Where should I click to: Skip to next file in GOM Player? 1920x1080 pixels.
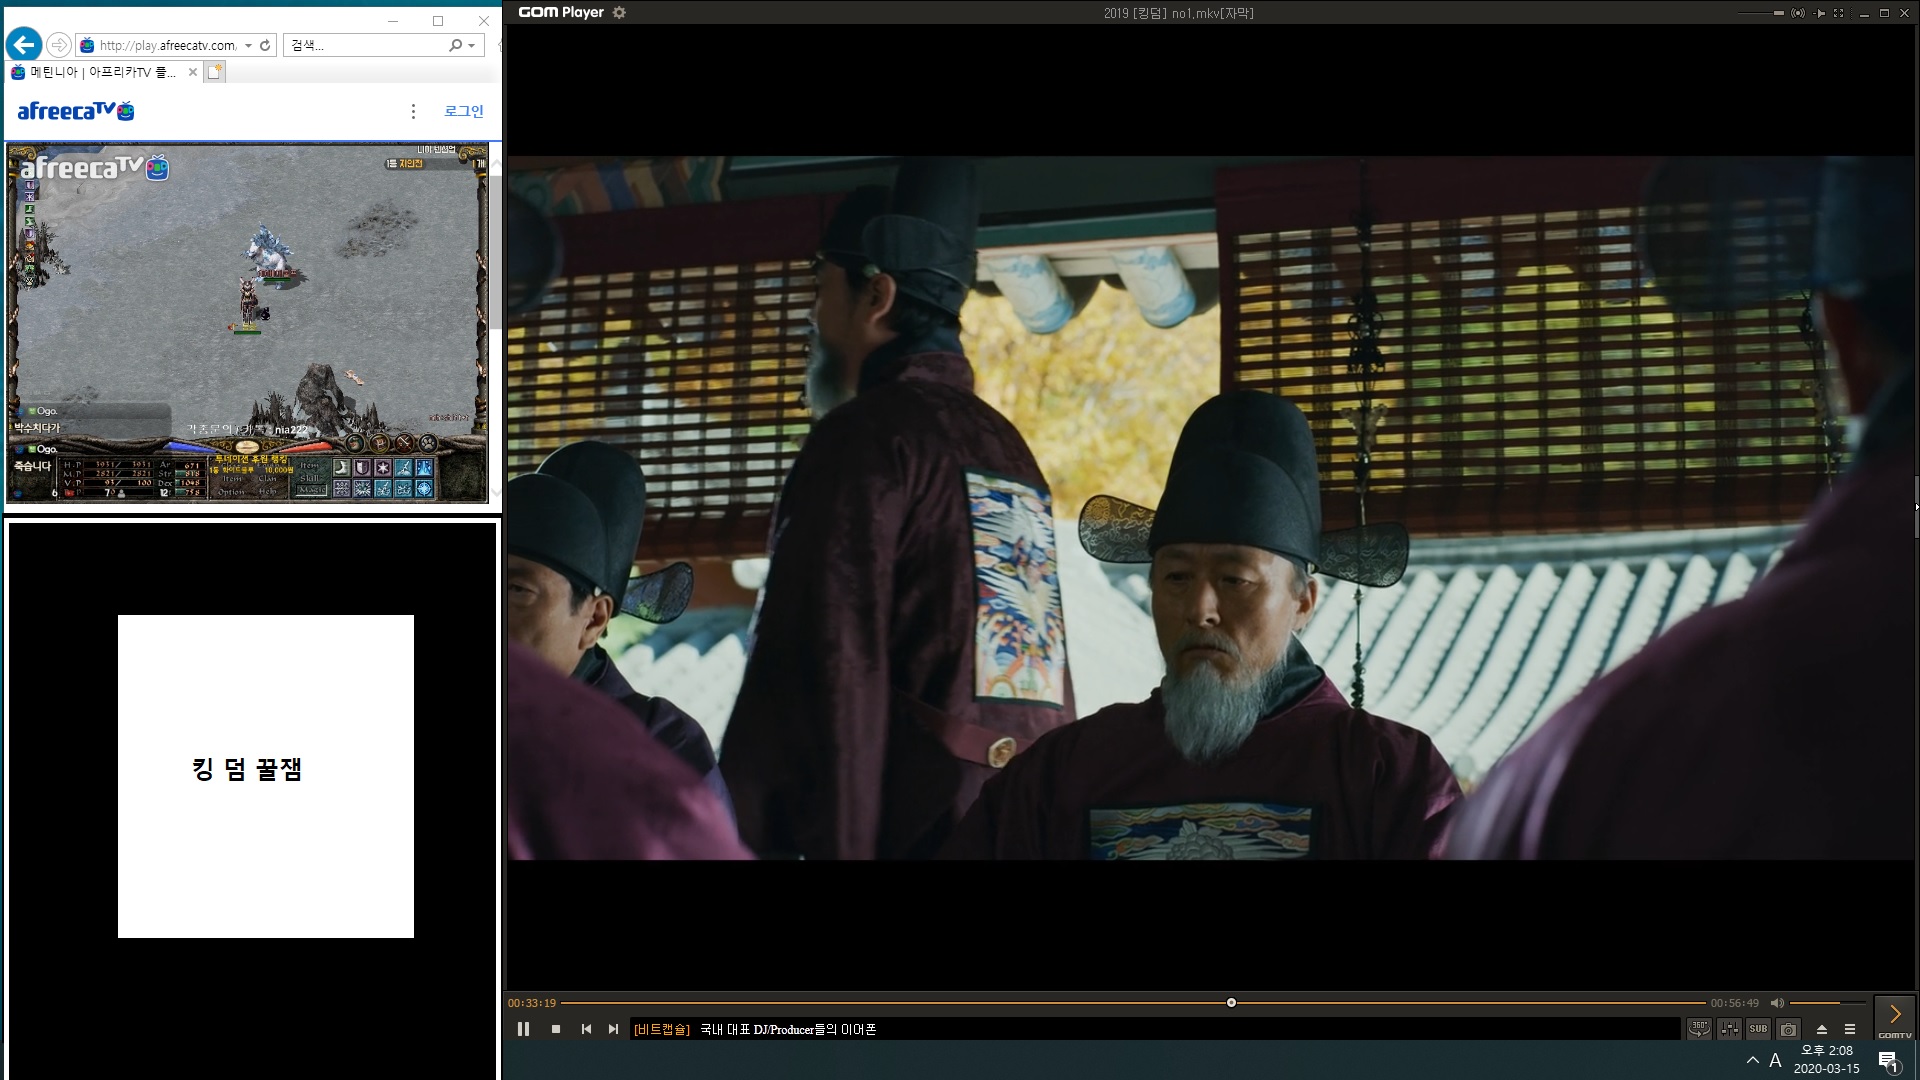click(x=613, y=1029)
